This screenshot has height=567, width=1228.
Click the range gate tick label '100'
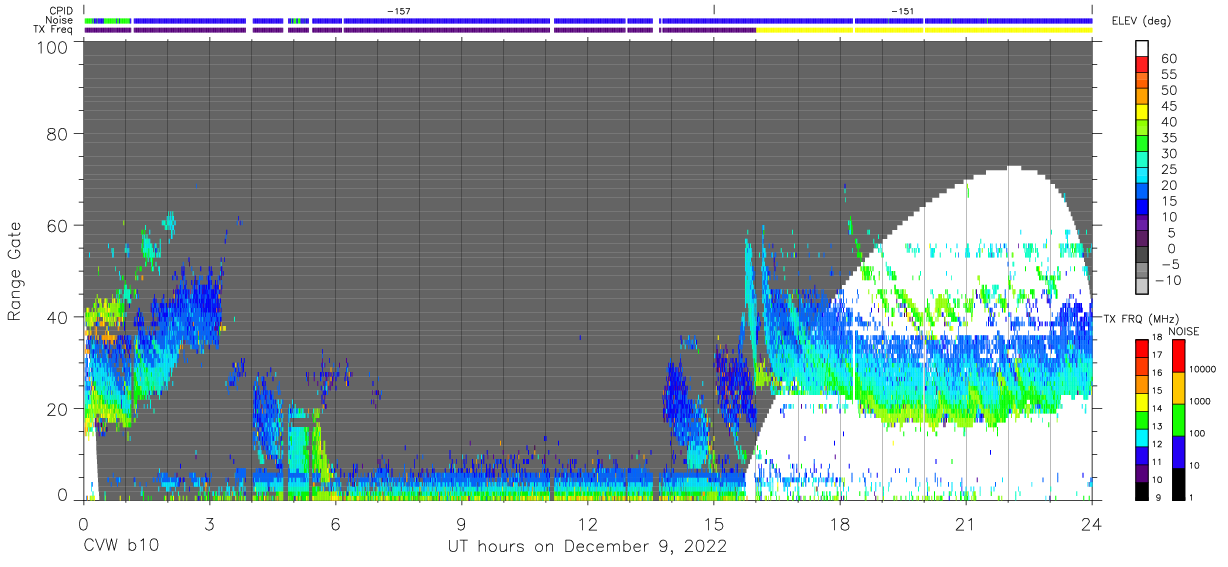click(x=51, y=48)
